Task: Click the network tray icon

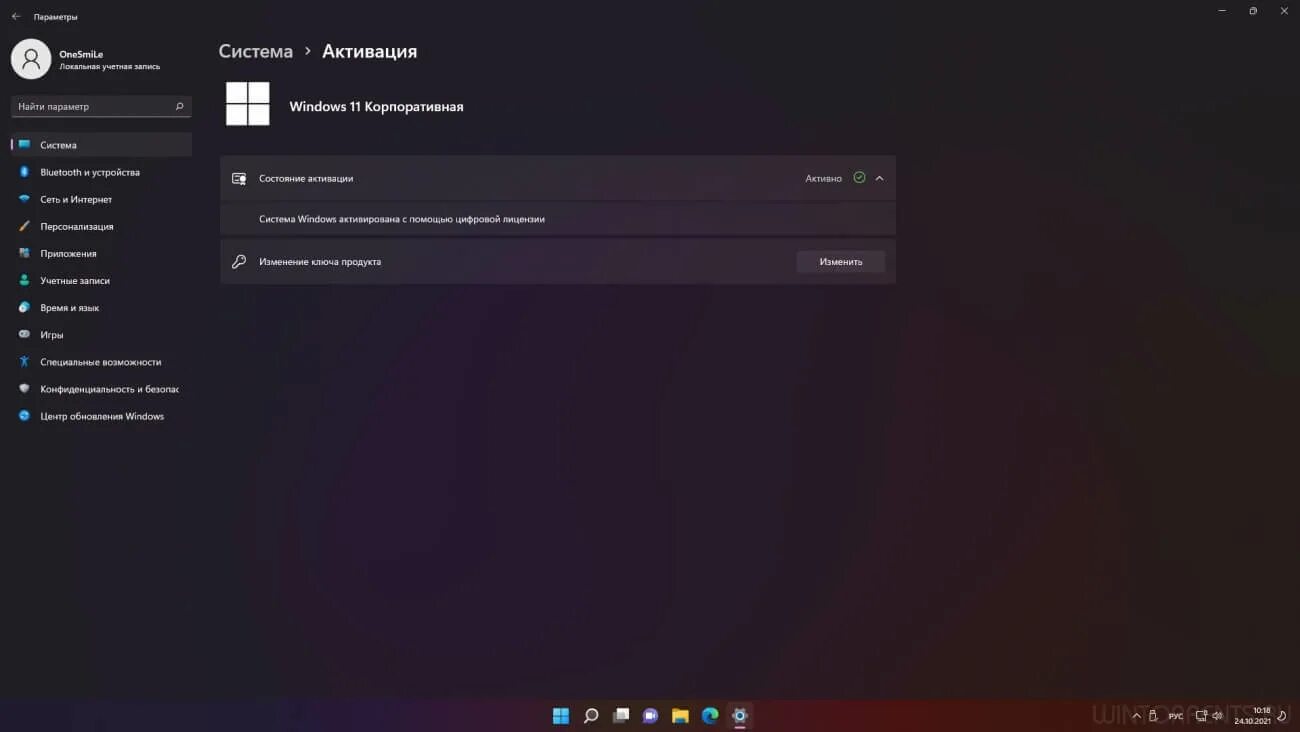Action: [1201, 716]
